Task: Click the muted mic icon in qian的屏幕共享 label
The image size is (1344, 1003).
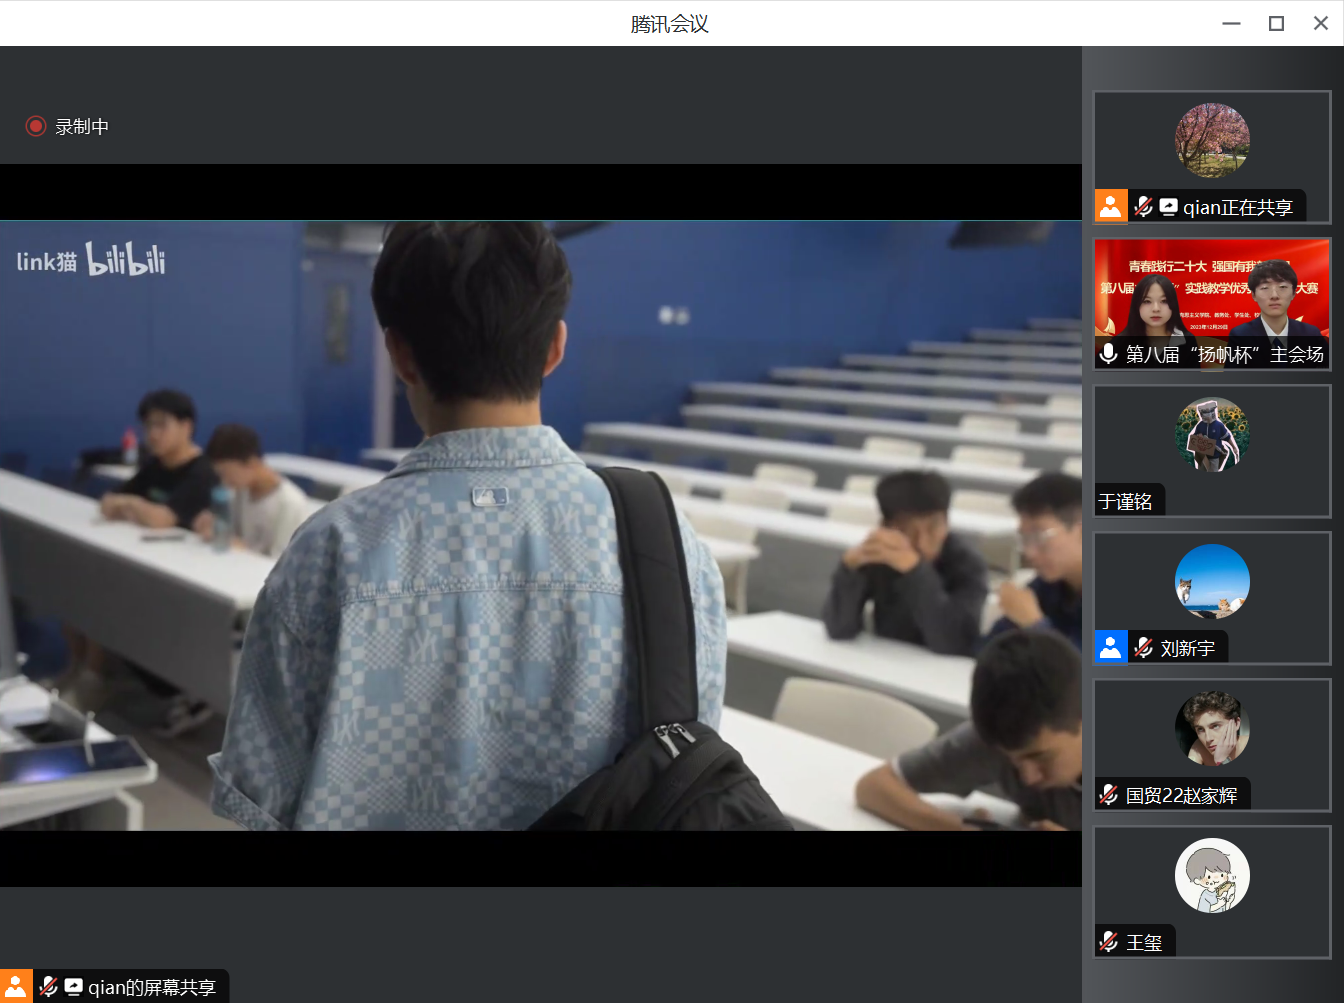Action: tap(47, 986)
